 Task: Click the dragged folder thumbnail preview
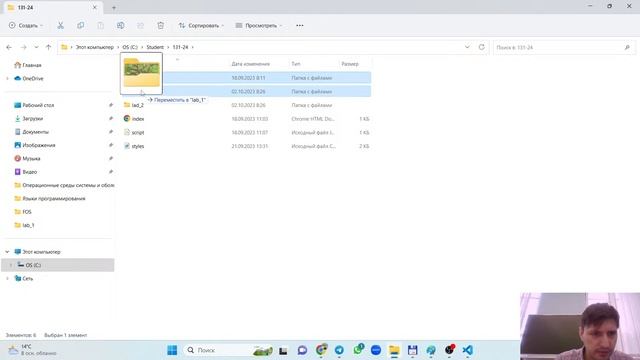(141, 73)
